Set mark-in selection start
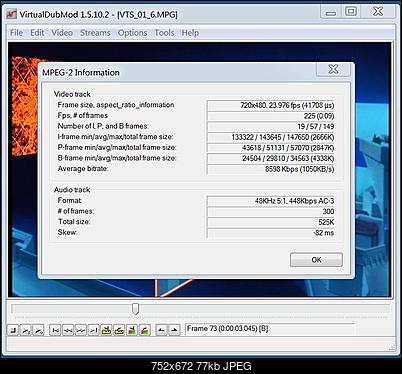The width and height of the screenshot is (402, 374). 161,330
